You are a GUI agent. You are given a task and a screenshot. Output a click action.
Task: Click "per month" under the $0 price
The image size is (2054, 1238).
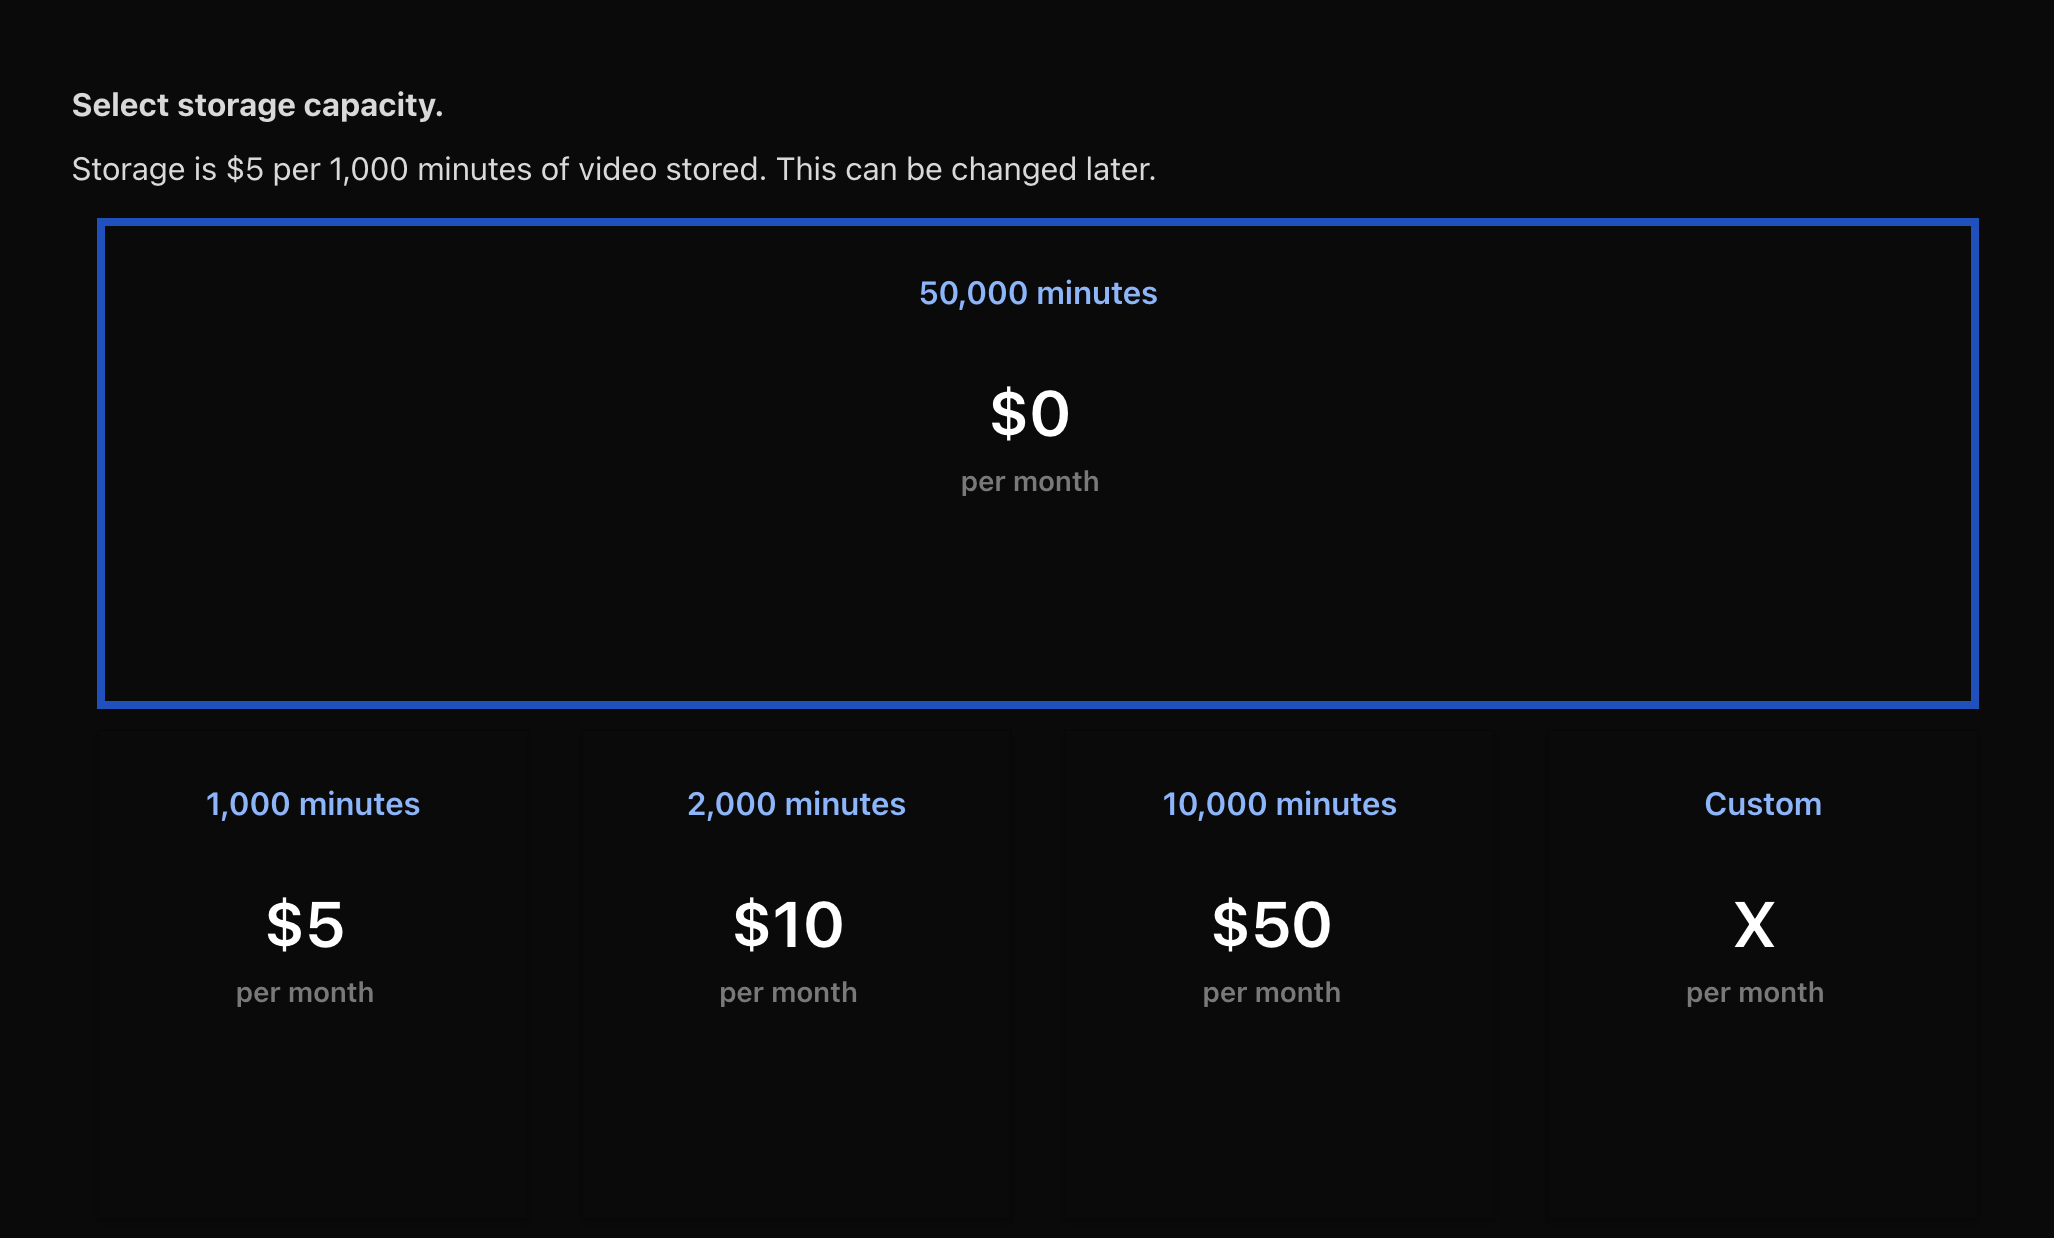click(1030, 482)
